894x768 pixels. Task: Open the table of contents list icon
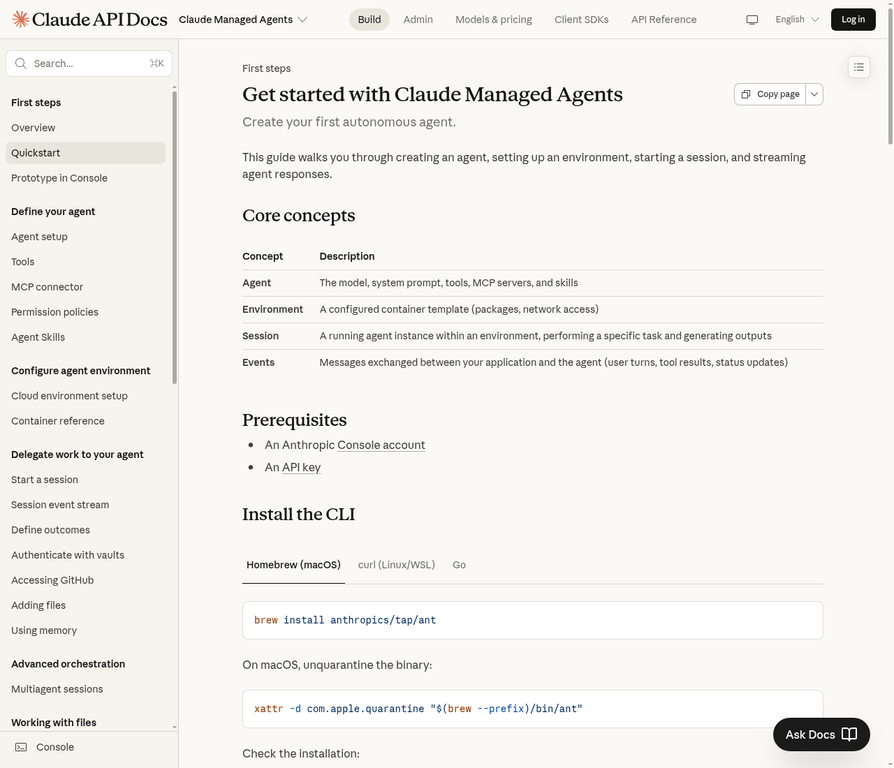[x=859, y=67]
